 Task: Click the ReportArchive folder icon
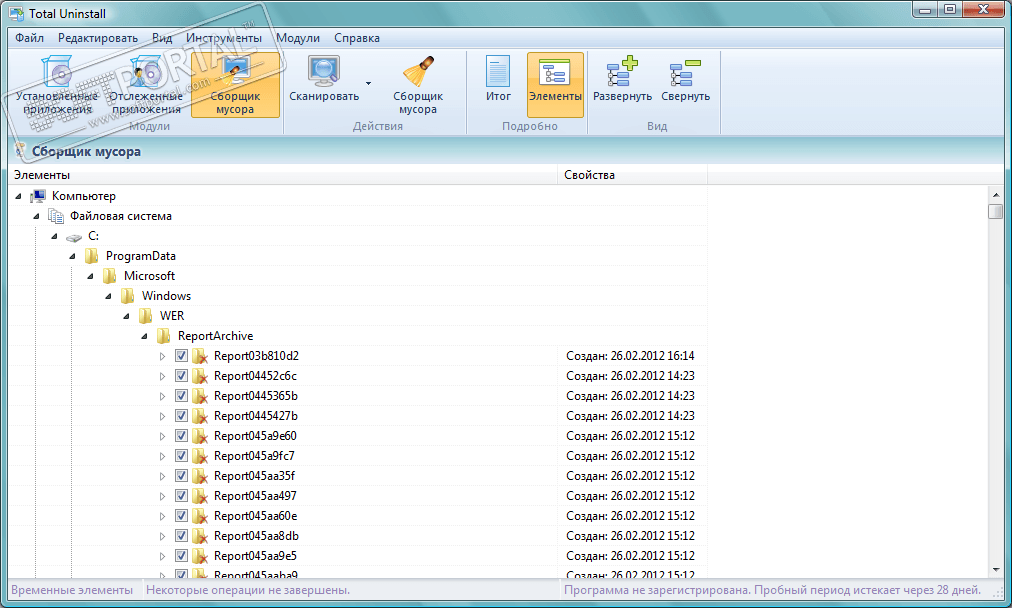(165, 336)
